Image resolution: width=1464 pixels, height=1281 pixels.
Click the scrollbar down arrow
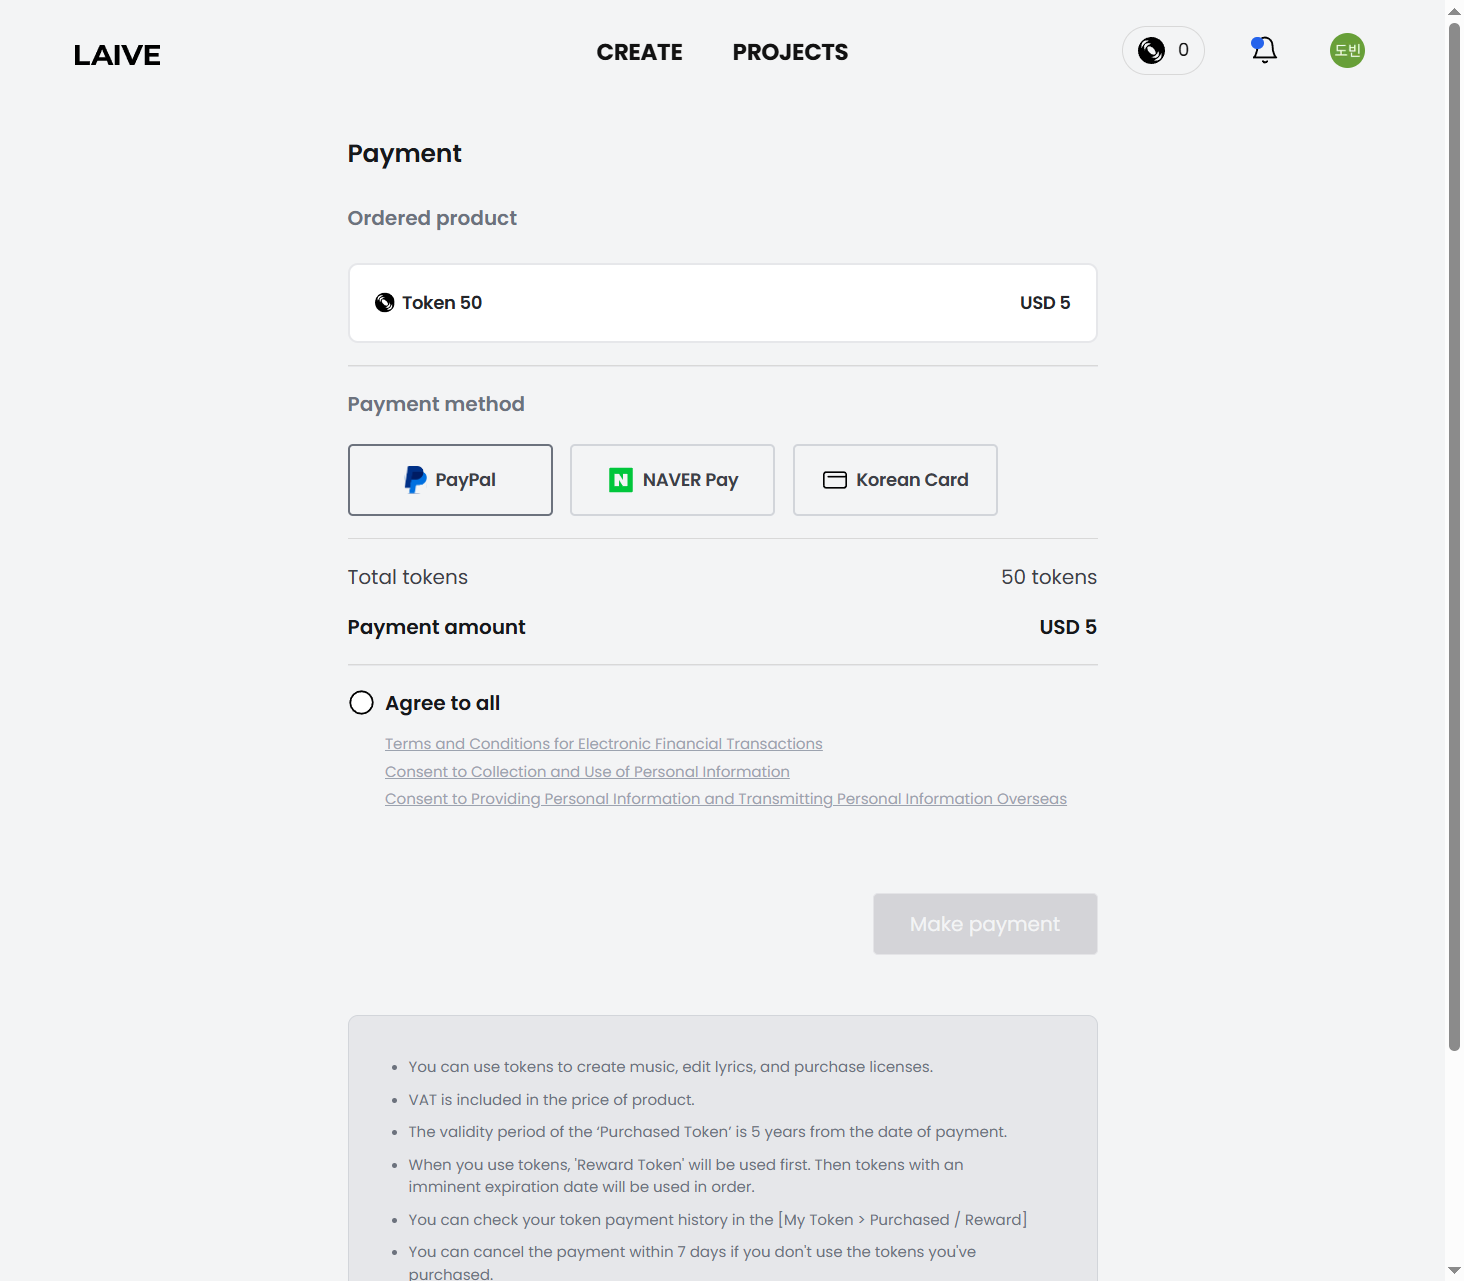point(1454,1271)
